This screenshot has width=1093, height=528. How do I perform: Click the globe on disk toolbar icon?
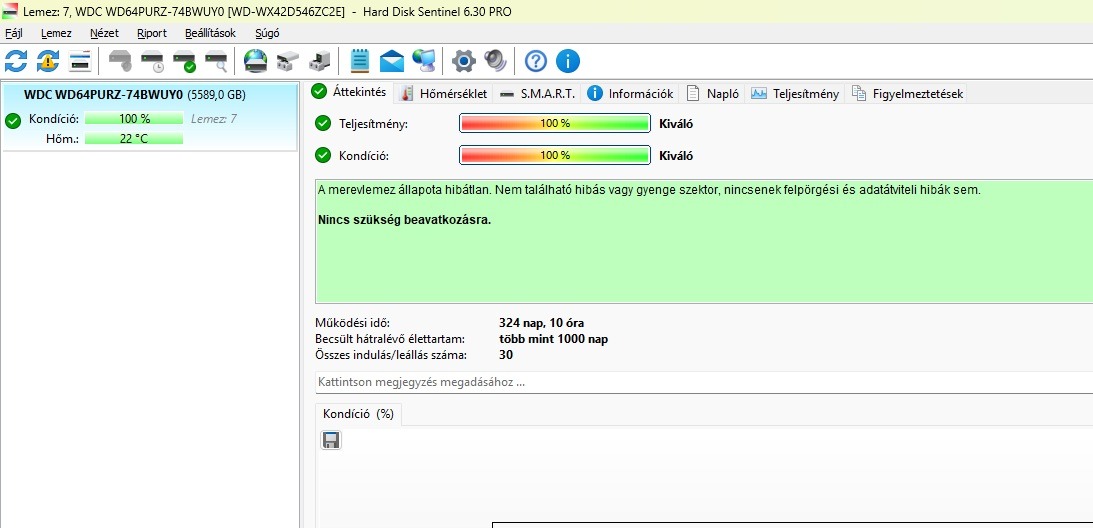pos(256,61)
